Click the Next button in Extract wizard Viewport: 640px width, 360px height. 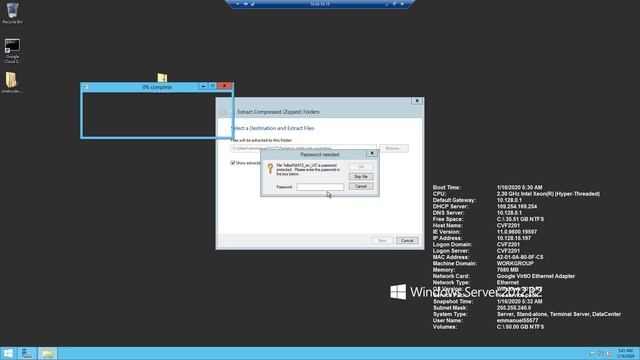pos(382,240)
